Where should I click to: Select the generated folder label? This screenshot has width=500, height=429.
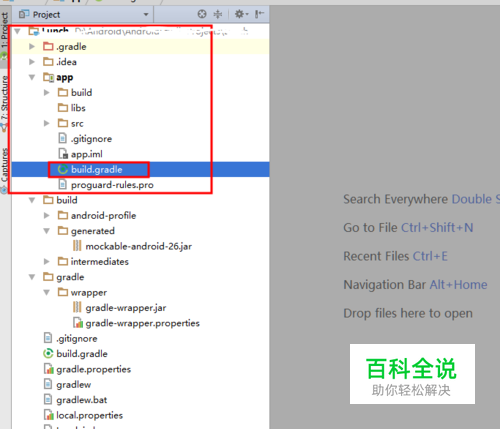93,231
